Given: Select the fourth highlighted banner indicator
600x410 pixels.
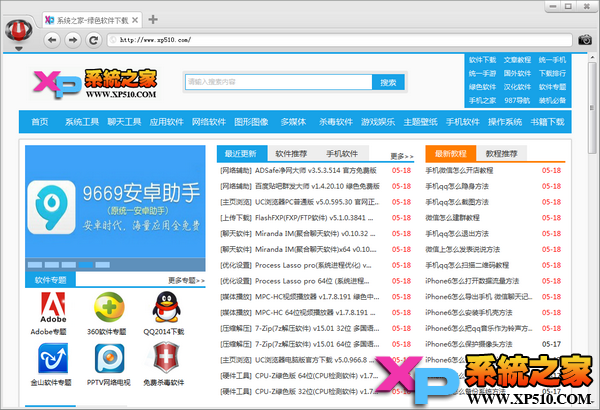Looking at the screenshot, I should click(86, 265).
